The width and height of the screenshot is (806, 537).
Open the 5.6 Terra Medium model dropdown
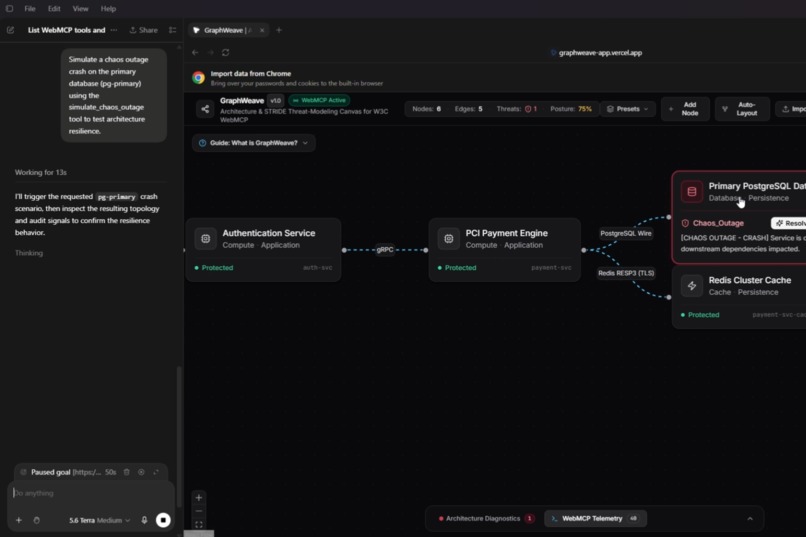point(100,521)
